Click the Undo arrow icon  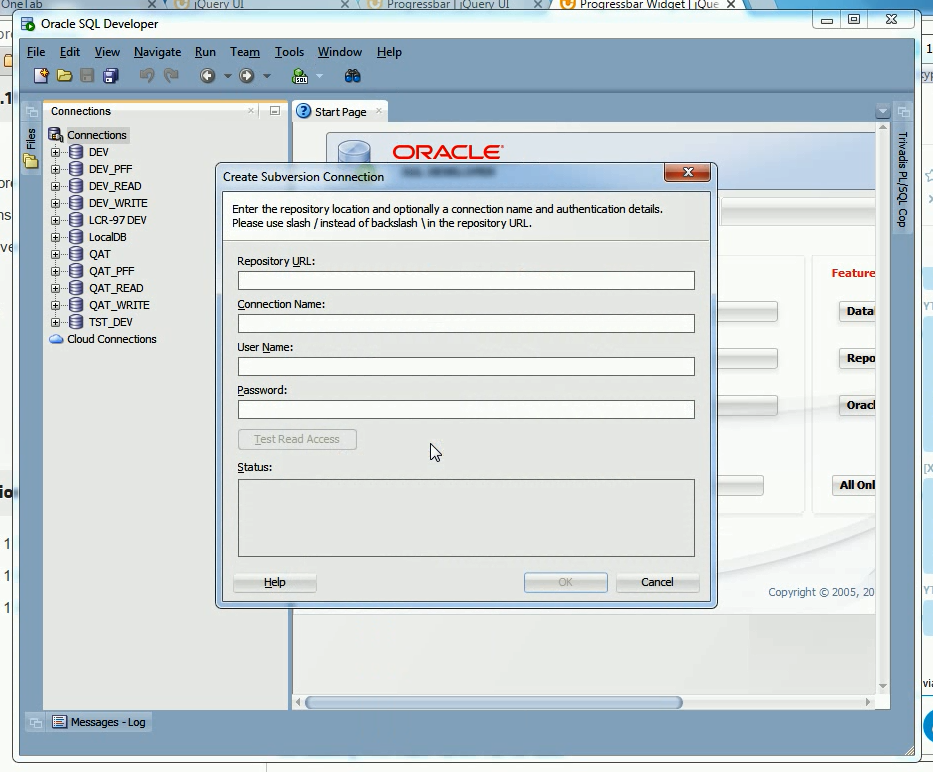[x=147, y=76]
